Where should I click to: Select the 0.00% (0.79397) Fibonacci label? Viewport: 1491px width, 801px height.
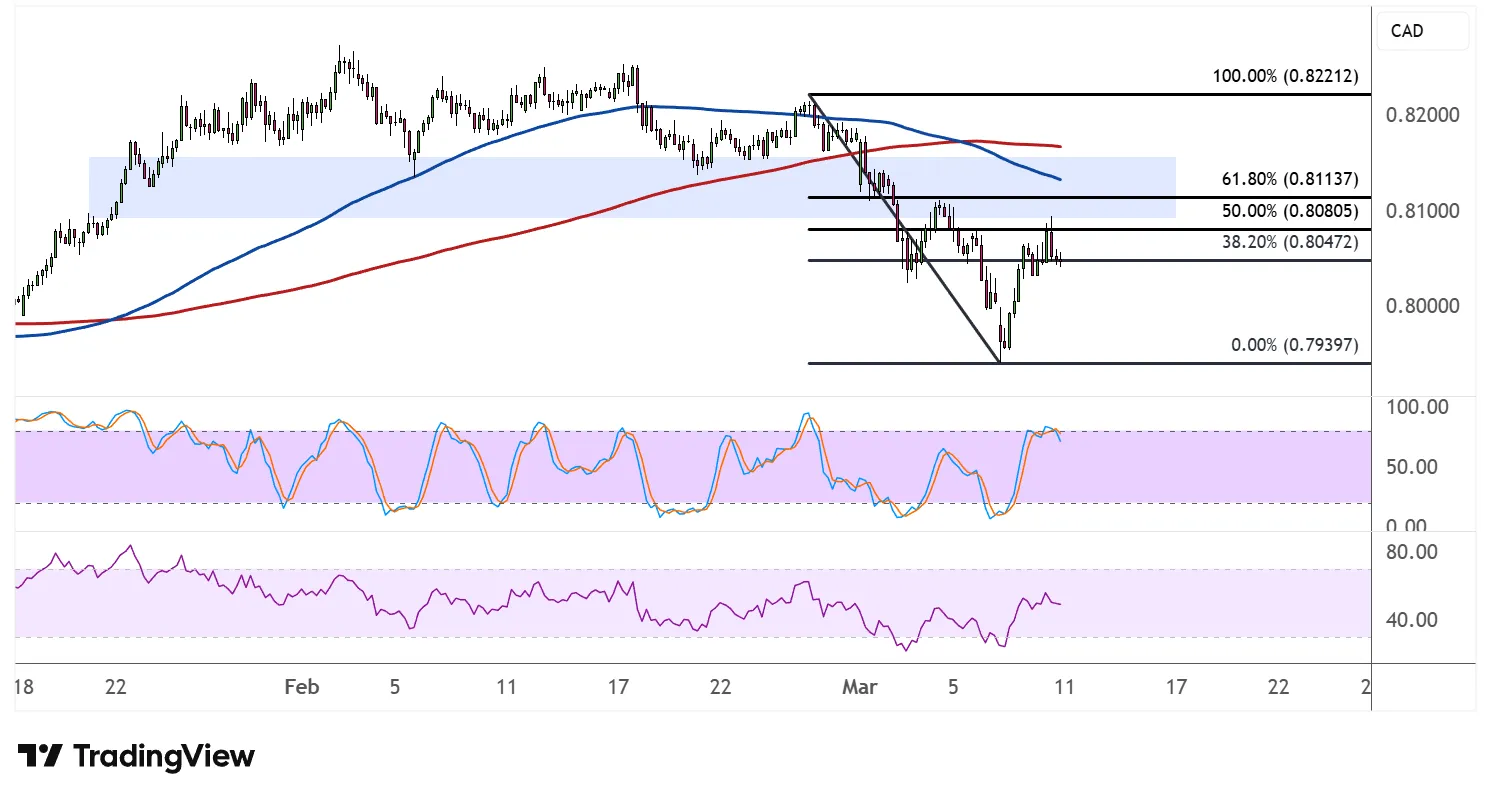coord(1293,345)
